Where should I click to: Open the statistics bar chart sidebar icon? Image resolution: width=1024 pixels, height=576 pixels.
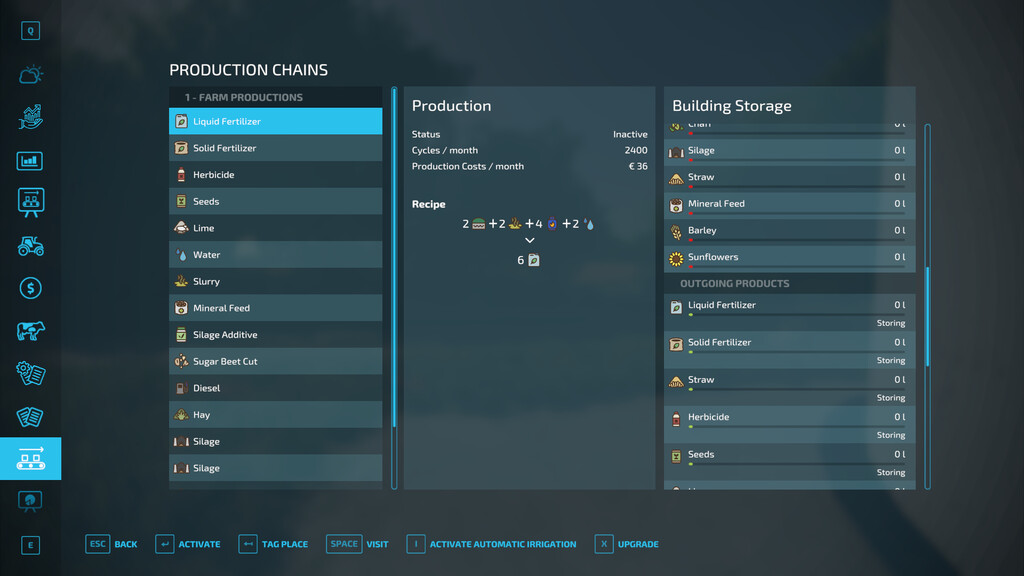coord(30,161)
